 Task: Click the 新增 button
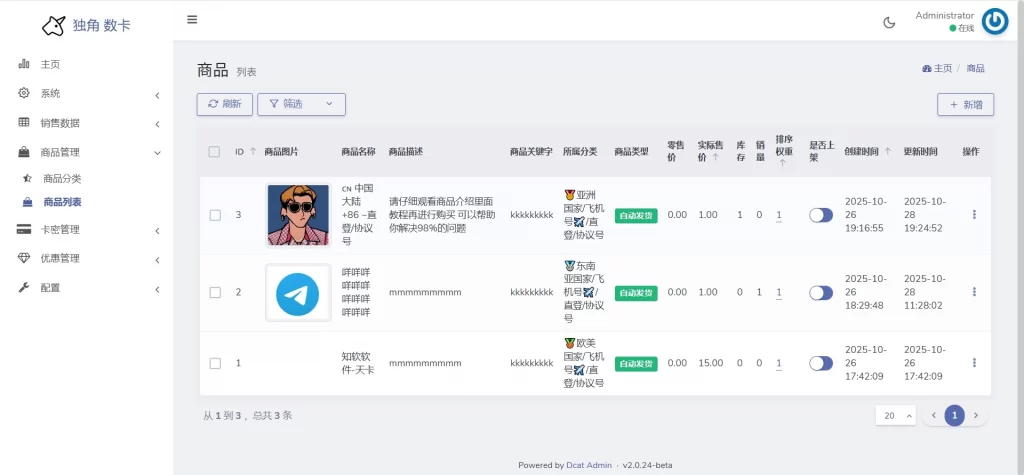coord(965,104)
